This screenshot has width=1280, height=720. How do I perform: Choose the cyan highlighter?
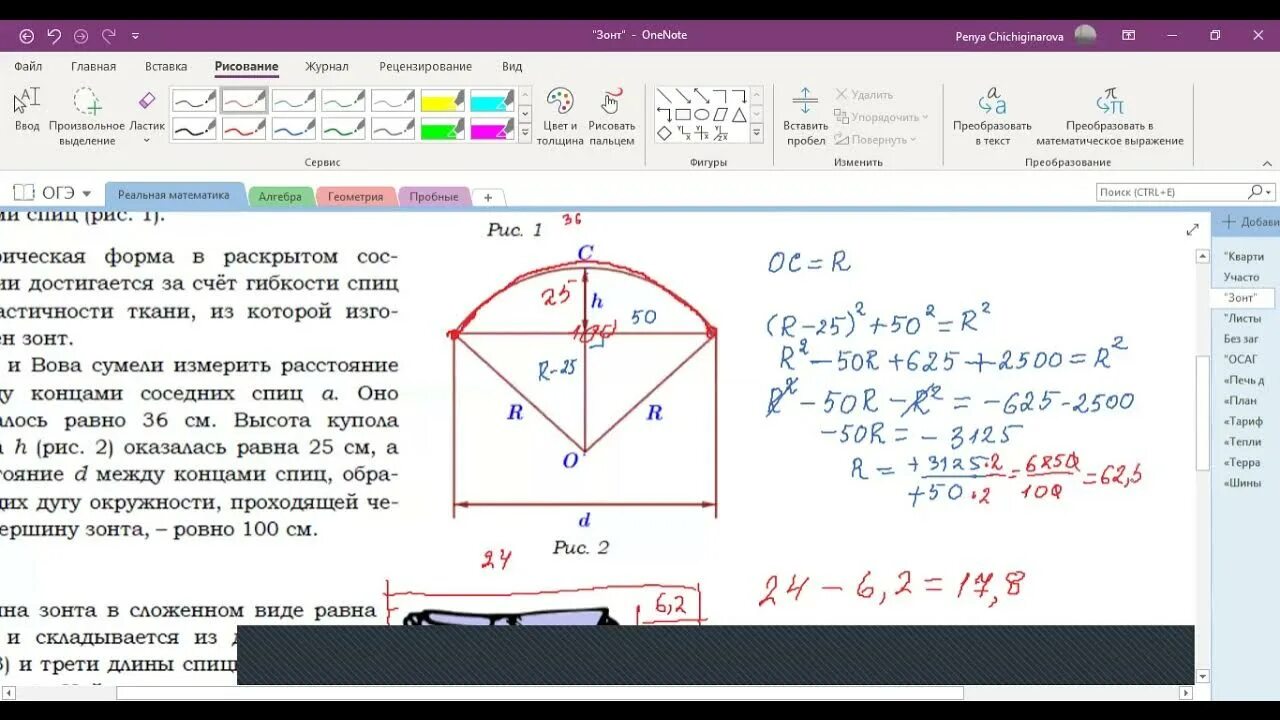tap(492, 101)
